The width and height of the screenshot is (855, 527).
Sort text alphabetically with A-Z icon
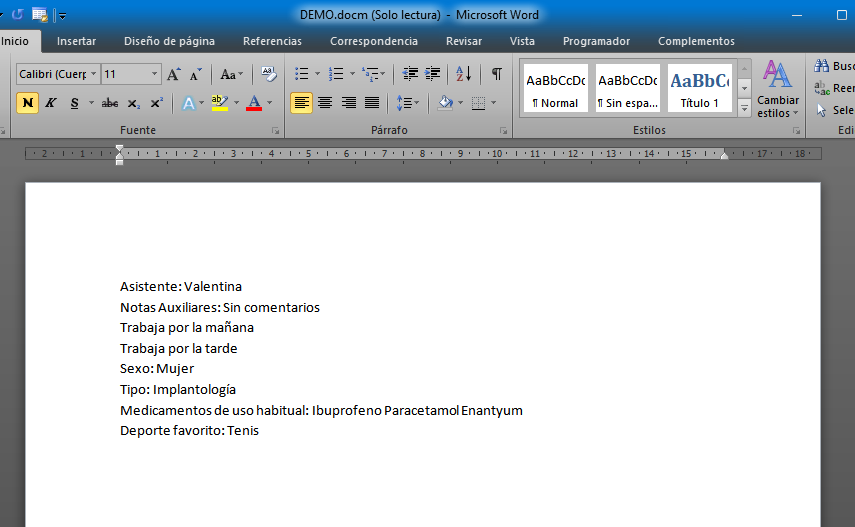463,74
